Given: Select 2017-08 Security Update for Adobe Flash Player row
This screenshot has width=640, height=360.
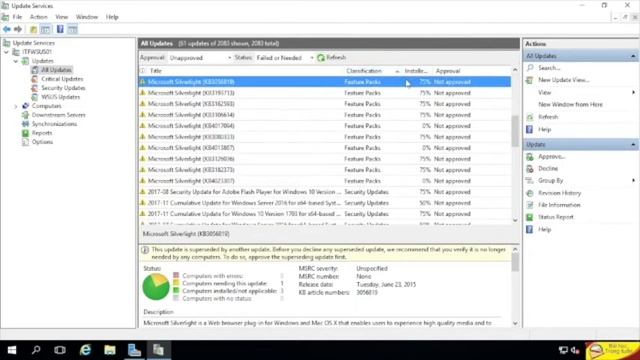Looking at the screenshot, I should coord(324,192).
